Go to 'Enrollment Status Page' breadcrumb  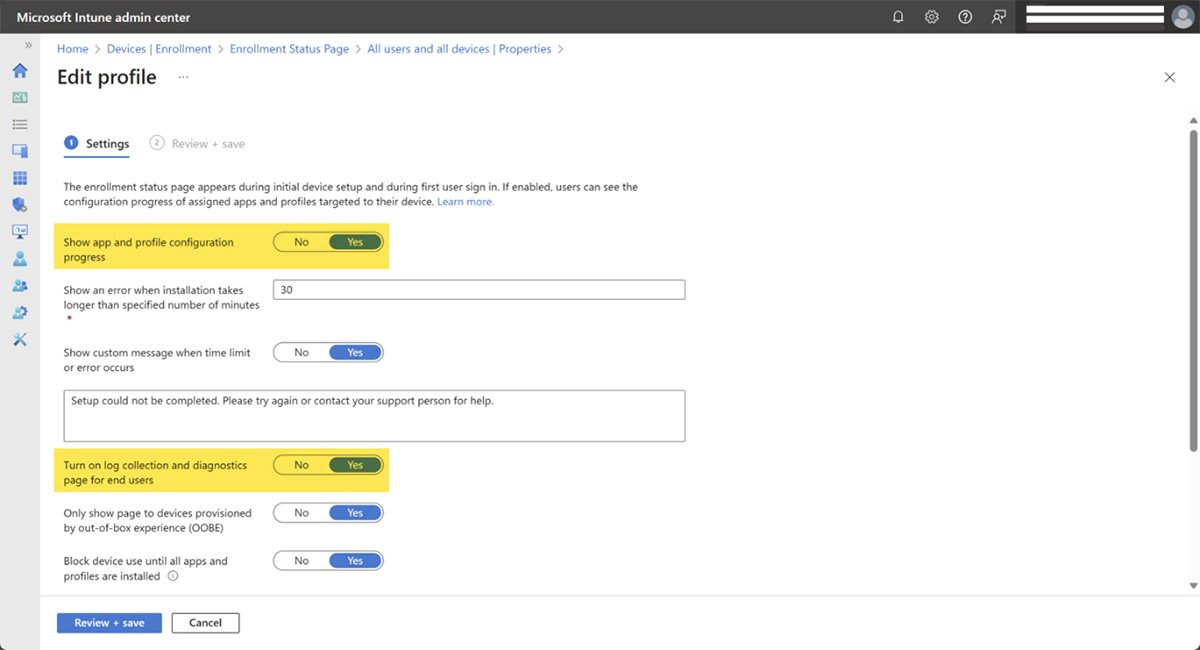[x=289, y=49]
